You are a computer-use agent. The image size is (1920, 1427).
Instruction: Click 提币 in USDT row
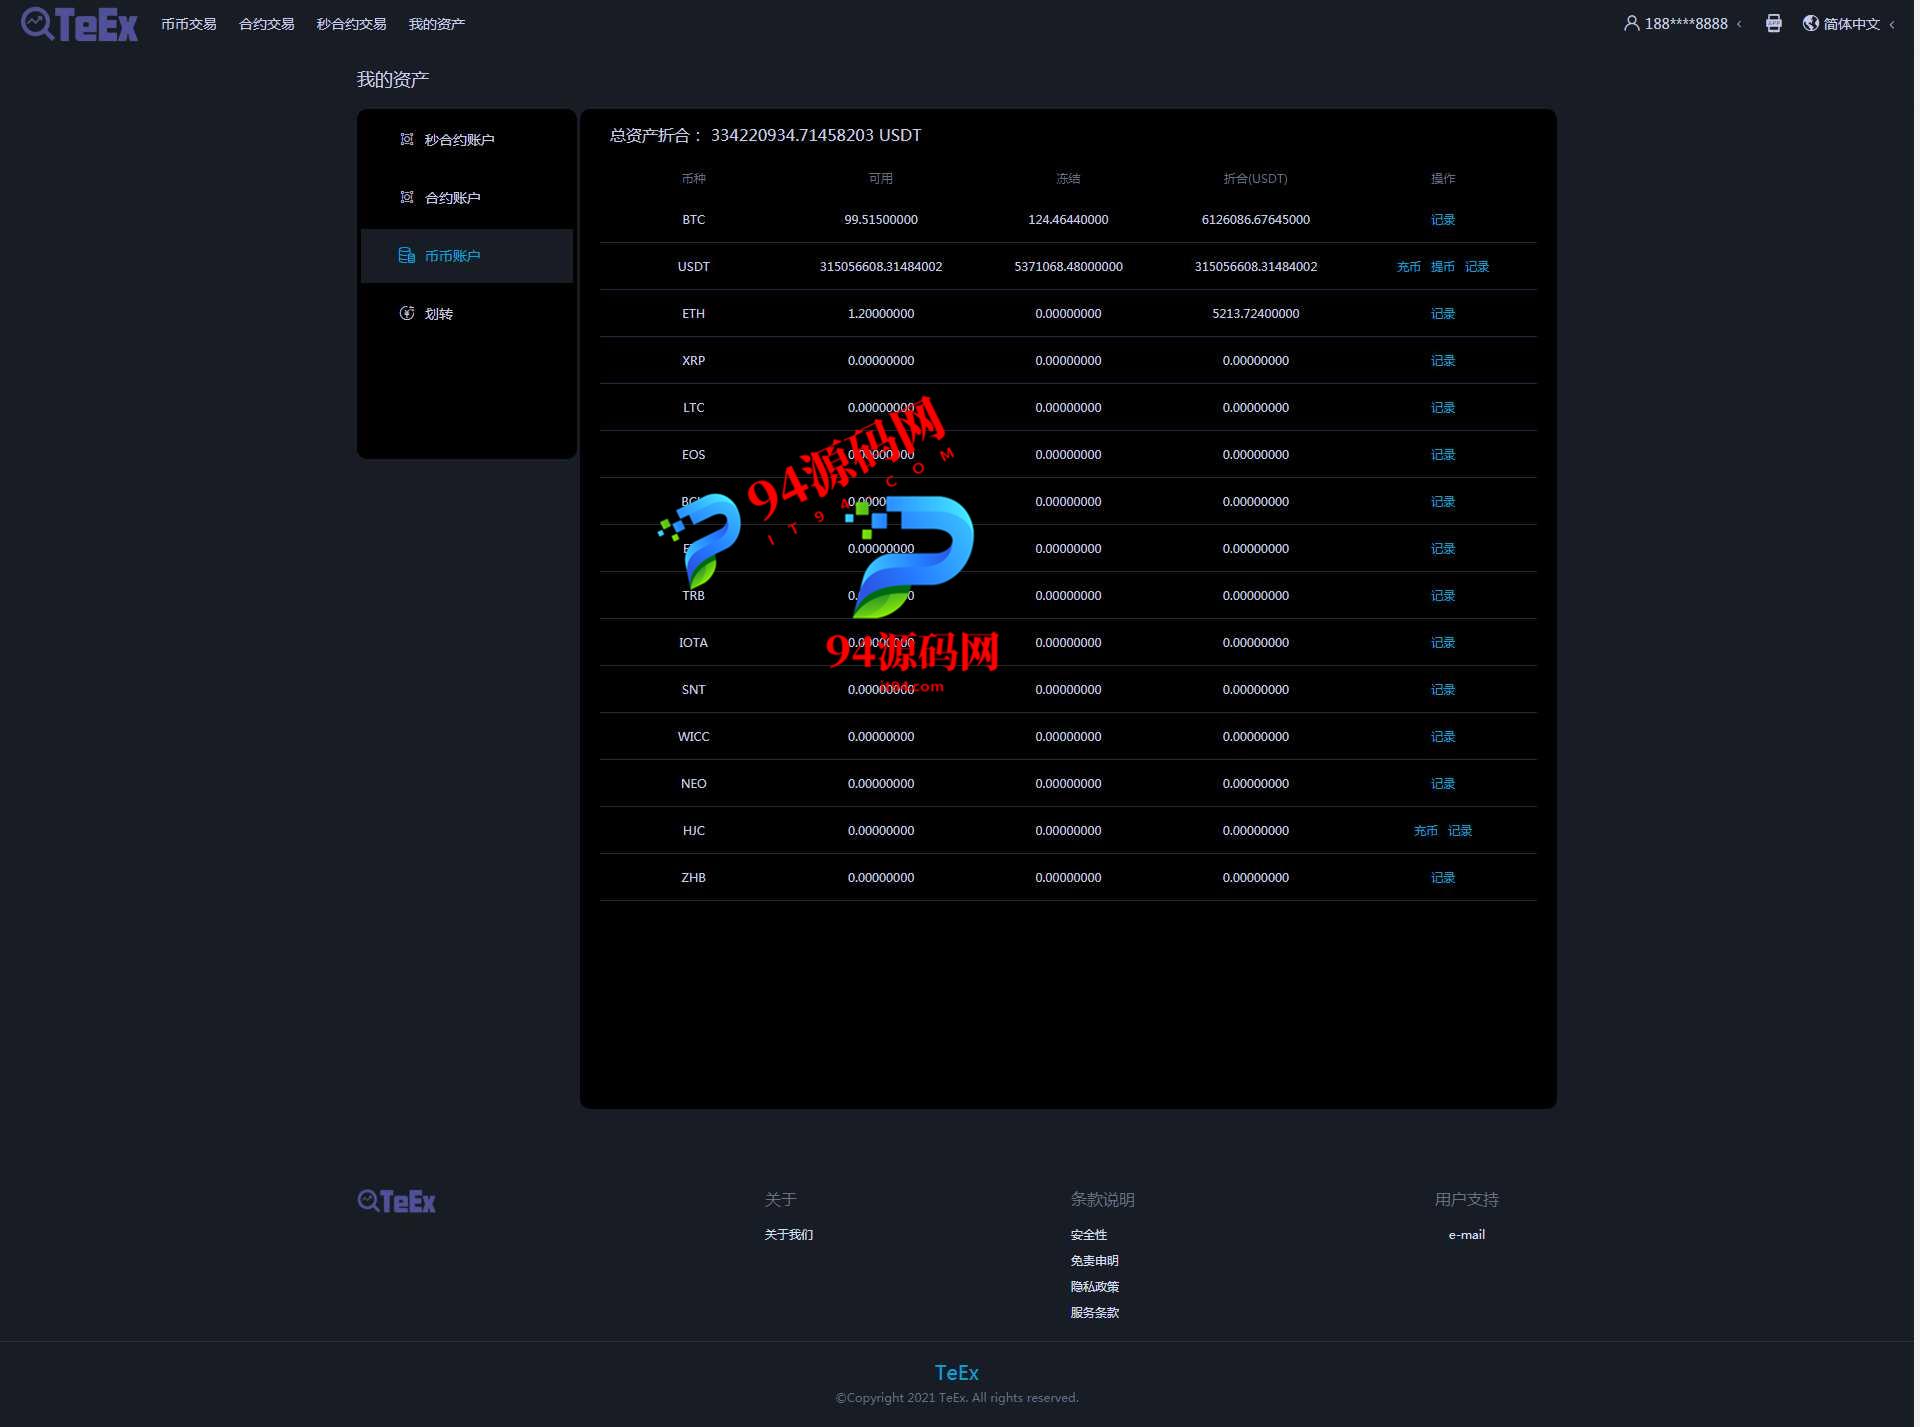[x=1443, y=267]
